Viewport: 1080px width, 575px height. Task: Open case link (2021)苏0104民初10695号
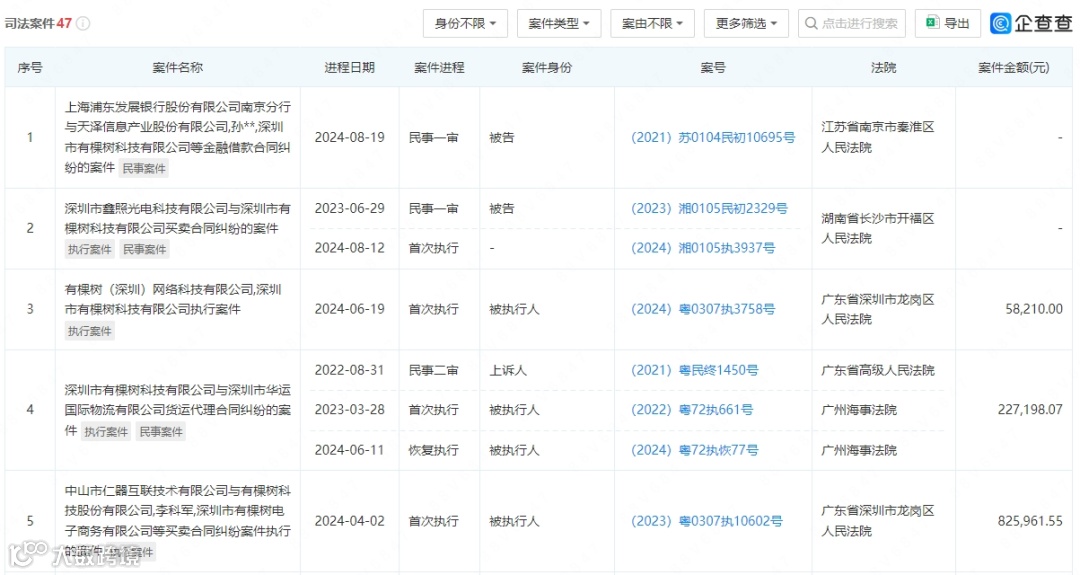(x=713, y=137)
